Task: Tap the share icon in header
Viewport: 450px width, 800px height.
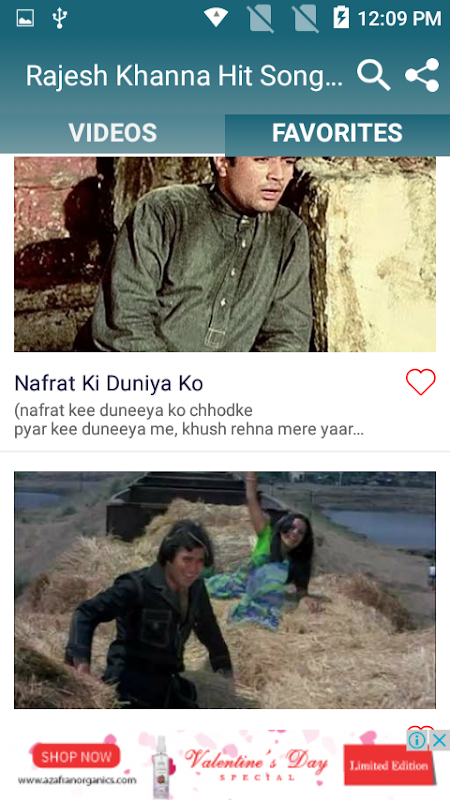Action: tap(422, 75)
